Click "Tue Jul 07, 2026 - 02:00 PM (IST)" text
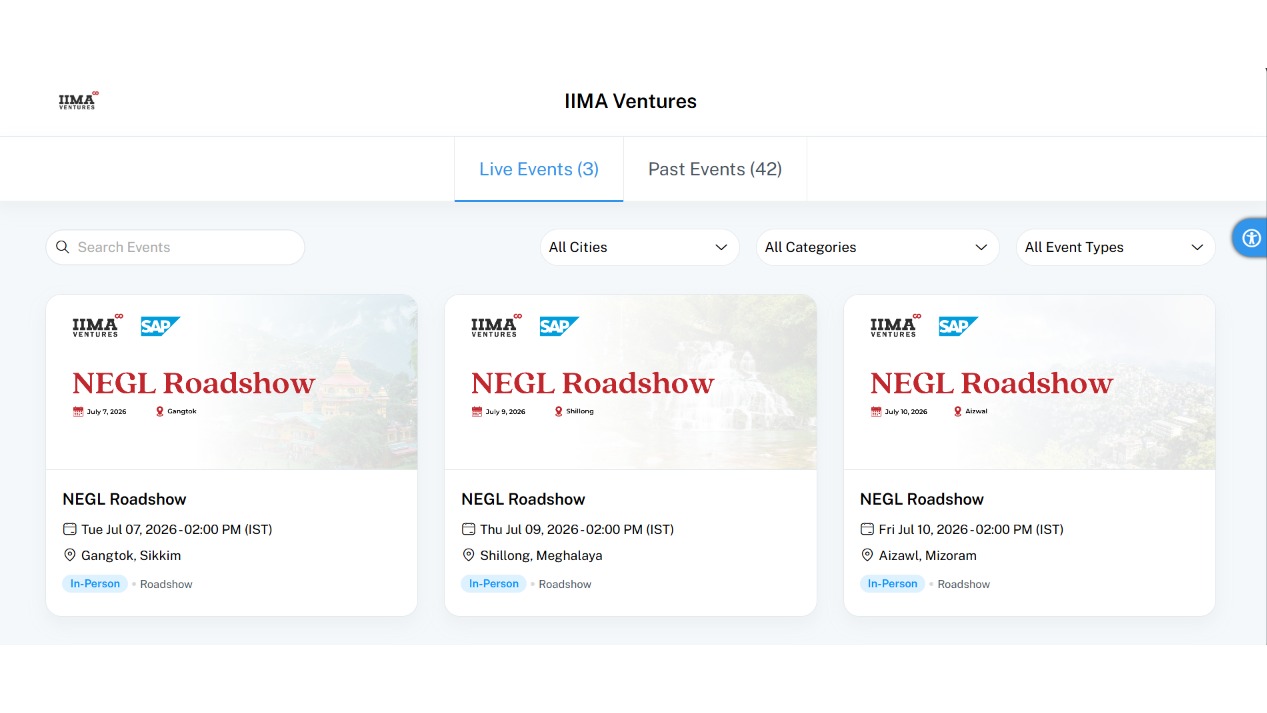Viewport: 1267px width, 713px height. coord(177,529)
